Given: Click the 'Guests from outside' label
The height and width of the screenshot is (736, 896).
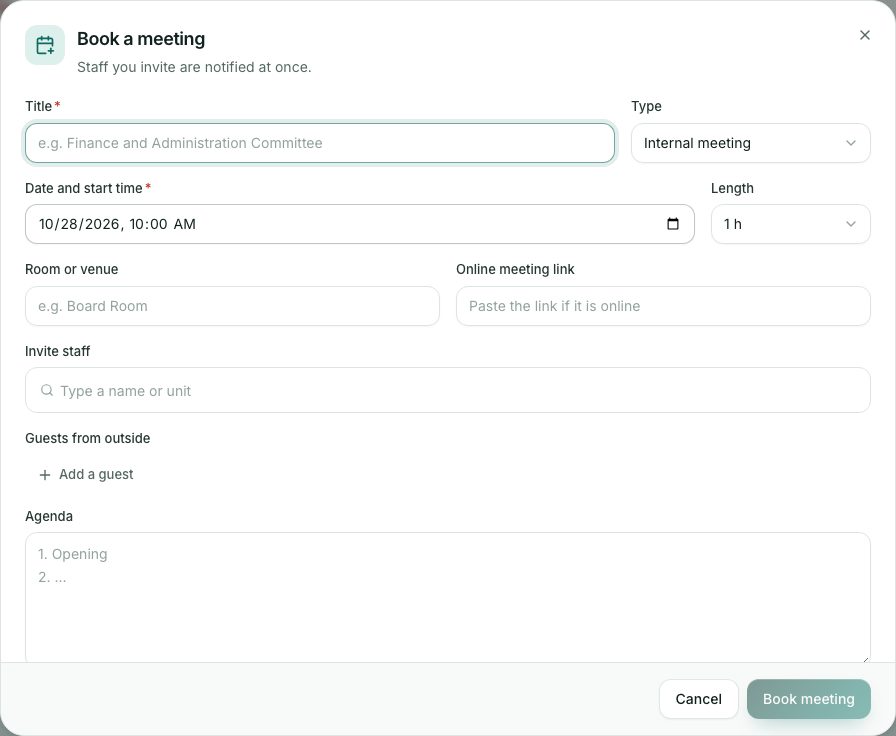Looking at the screenshot, I should (x=87, y=438).
